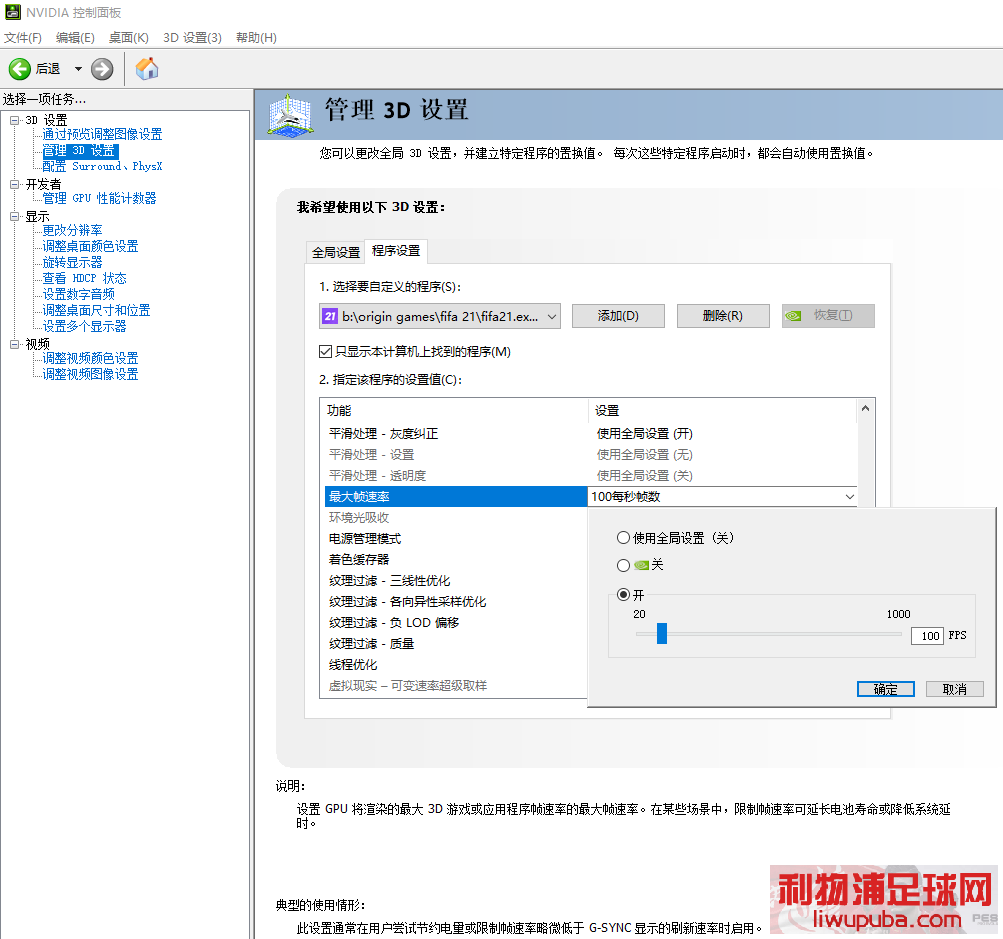
Task: Click the green Back arrow icon
Action: pyautogui.click(x=19, y=68)
